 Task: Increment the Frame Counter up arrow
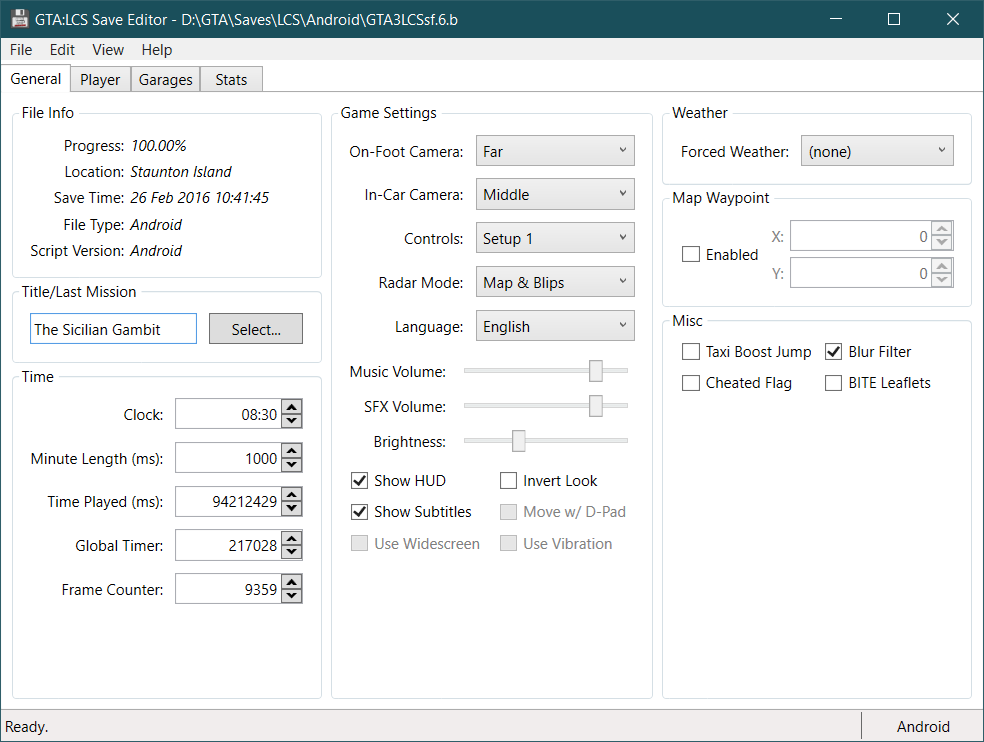(292, 582)
